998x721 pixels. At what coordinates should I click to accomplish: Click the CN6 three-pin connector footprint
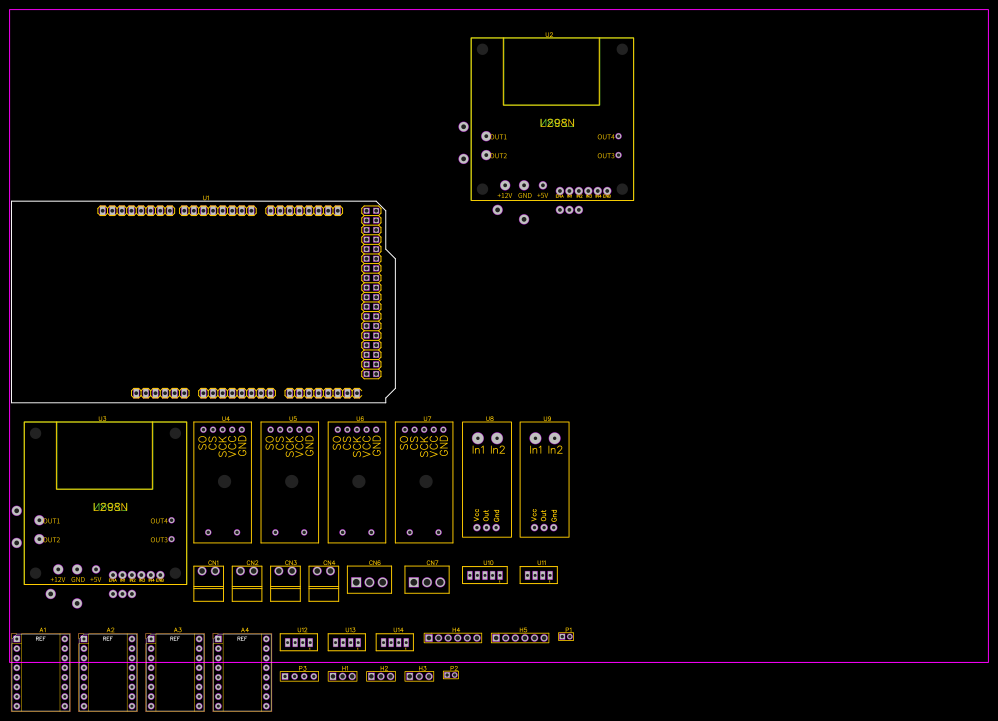point(369,578)
